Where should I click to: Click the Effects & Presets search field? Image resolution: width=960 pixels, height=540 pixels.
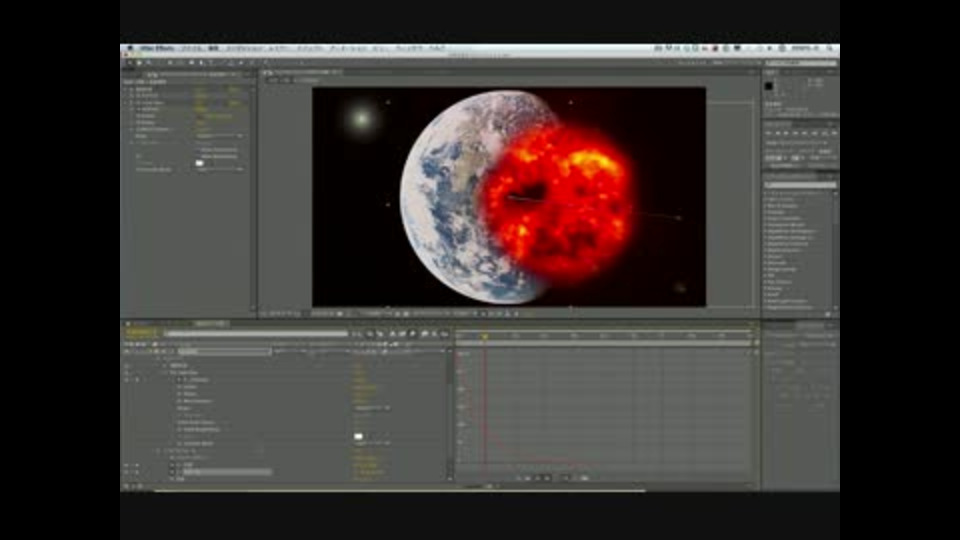(x=800, y=184)
